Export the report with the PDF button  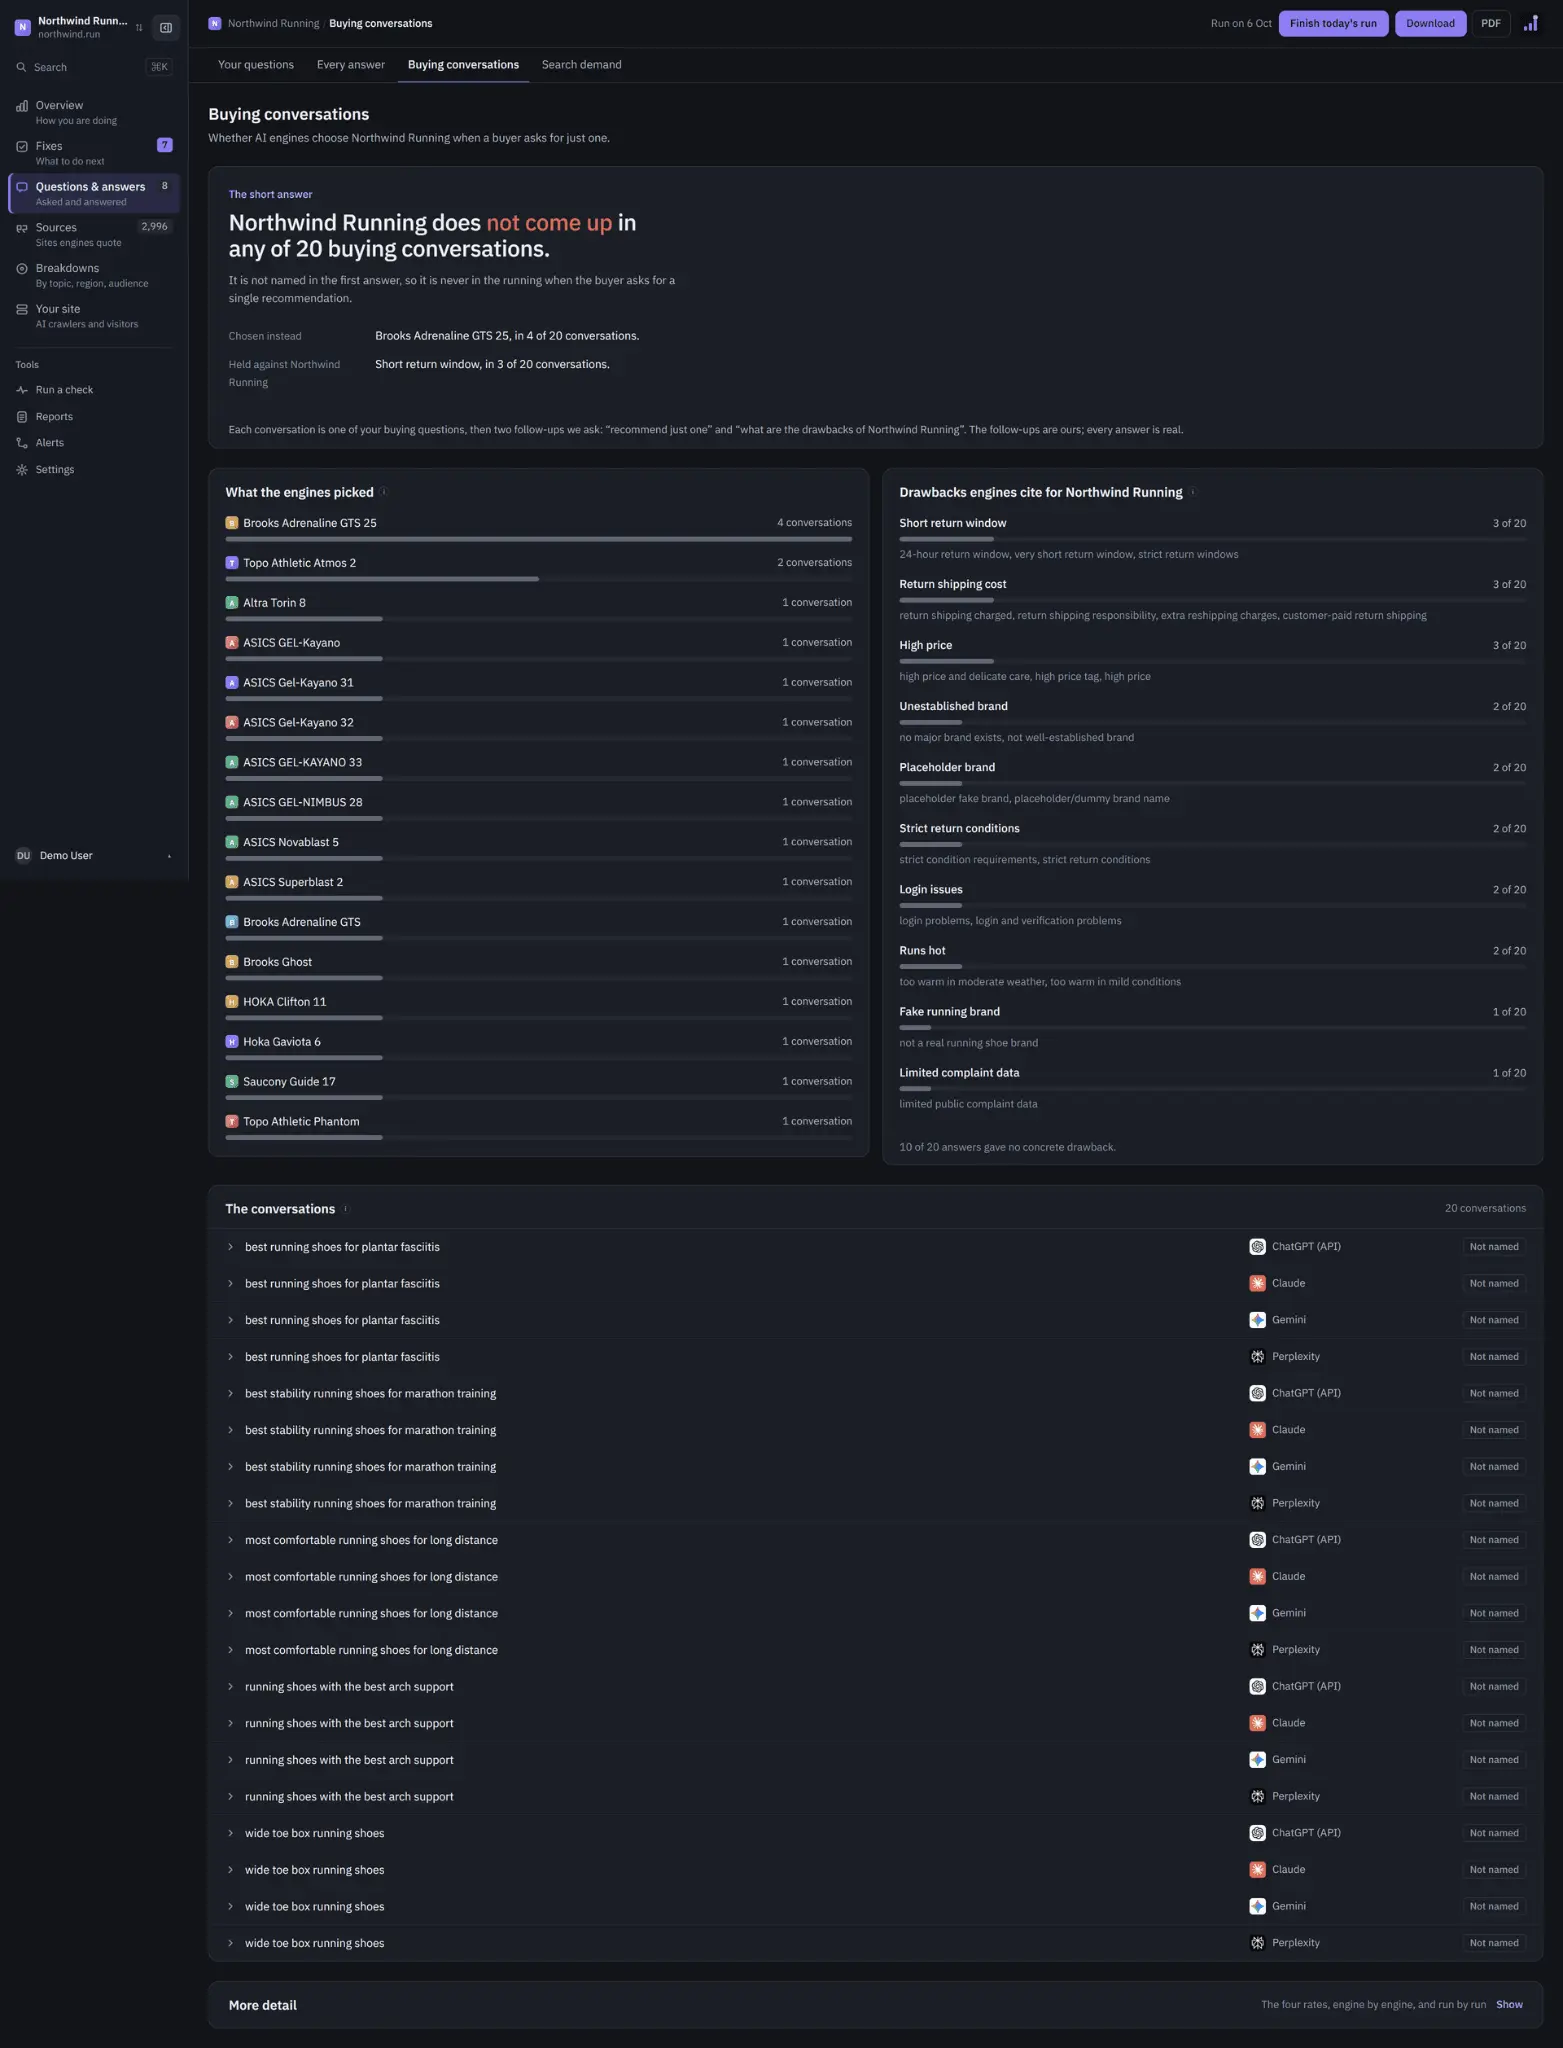click(x=1491, y=23)
